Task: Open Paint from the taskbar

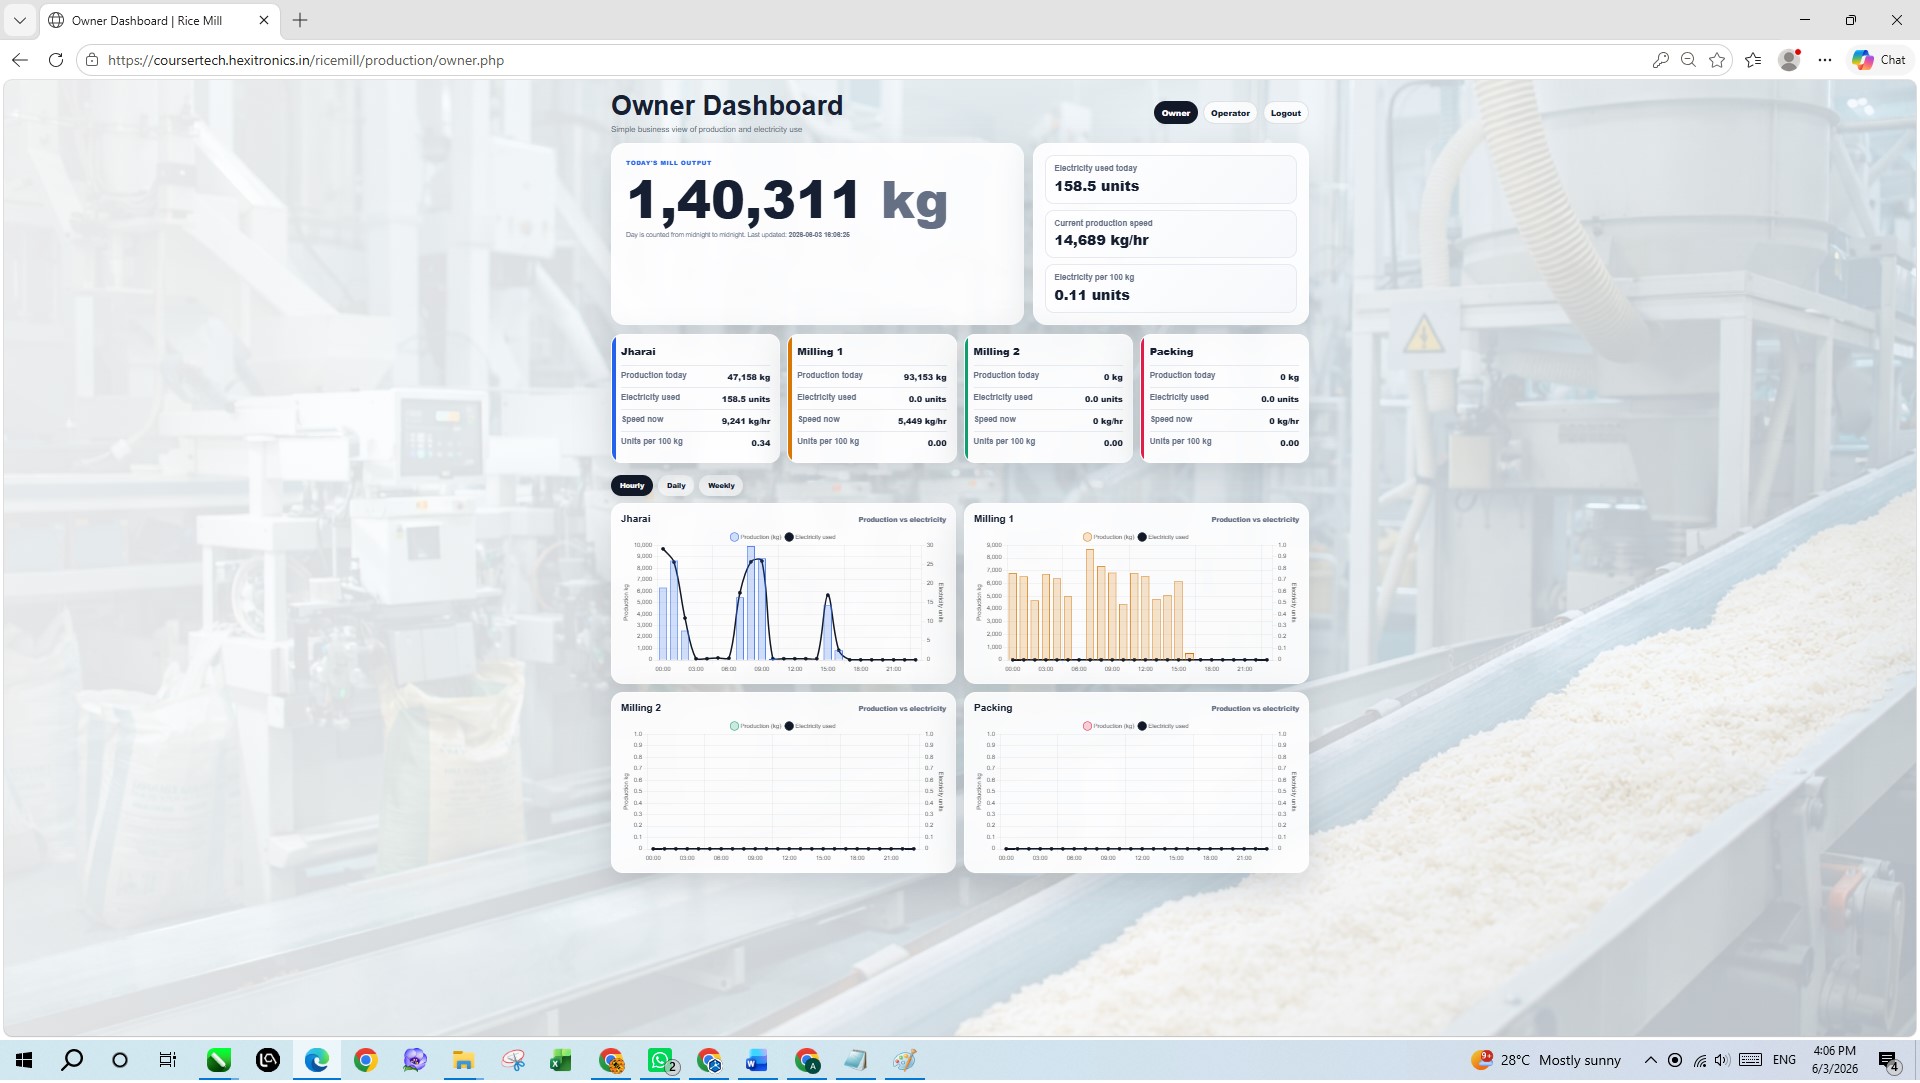Action: pos(904,1061)
